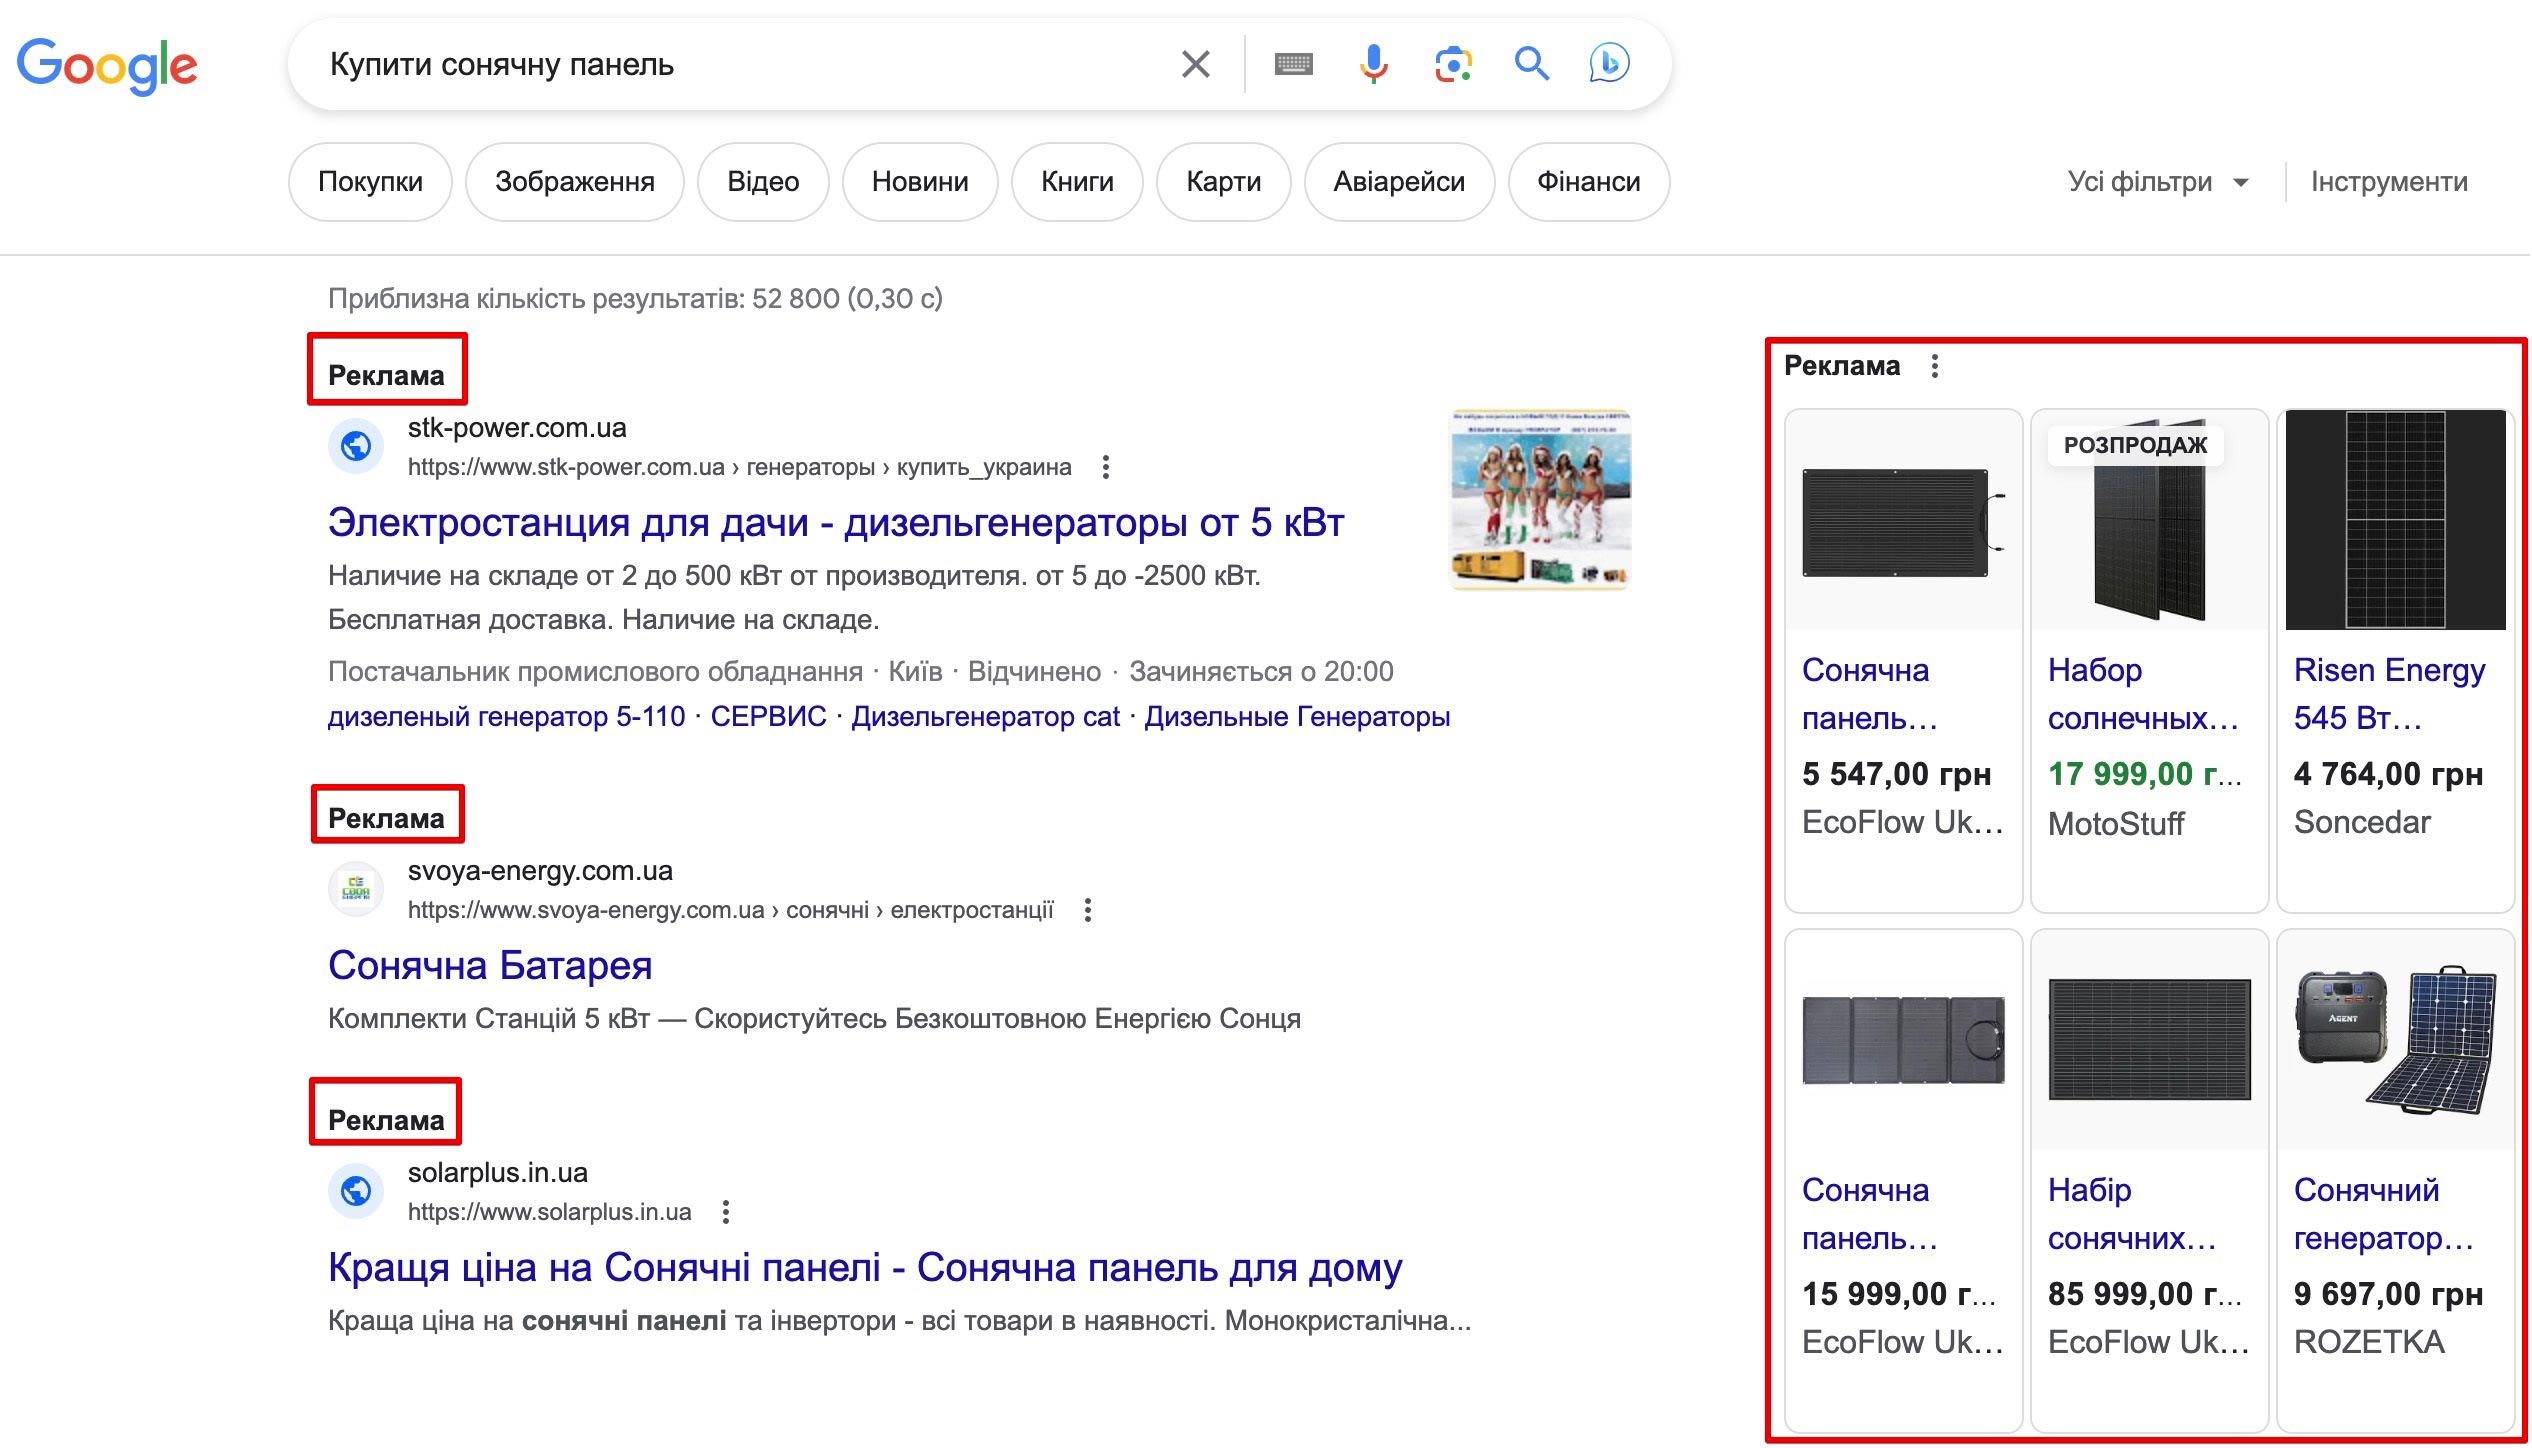Open three-dot menu for stk-power ad
The height and width of the screenshot is (1448, 2532).
click(x=1105, y=467)
